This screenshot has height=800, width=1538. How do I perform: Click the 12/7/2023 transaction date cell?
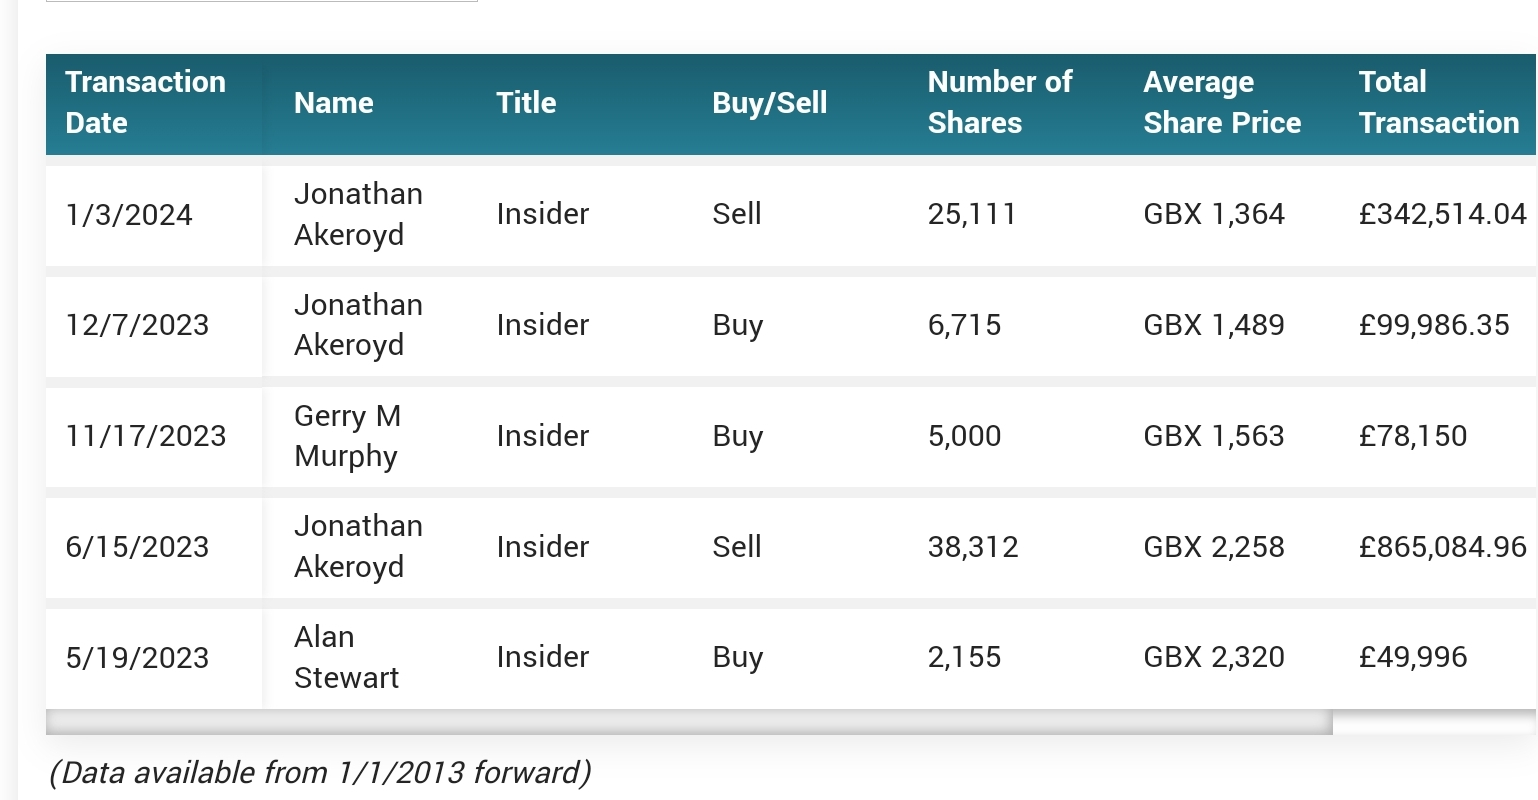point(137,325)
